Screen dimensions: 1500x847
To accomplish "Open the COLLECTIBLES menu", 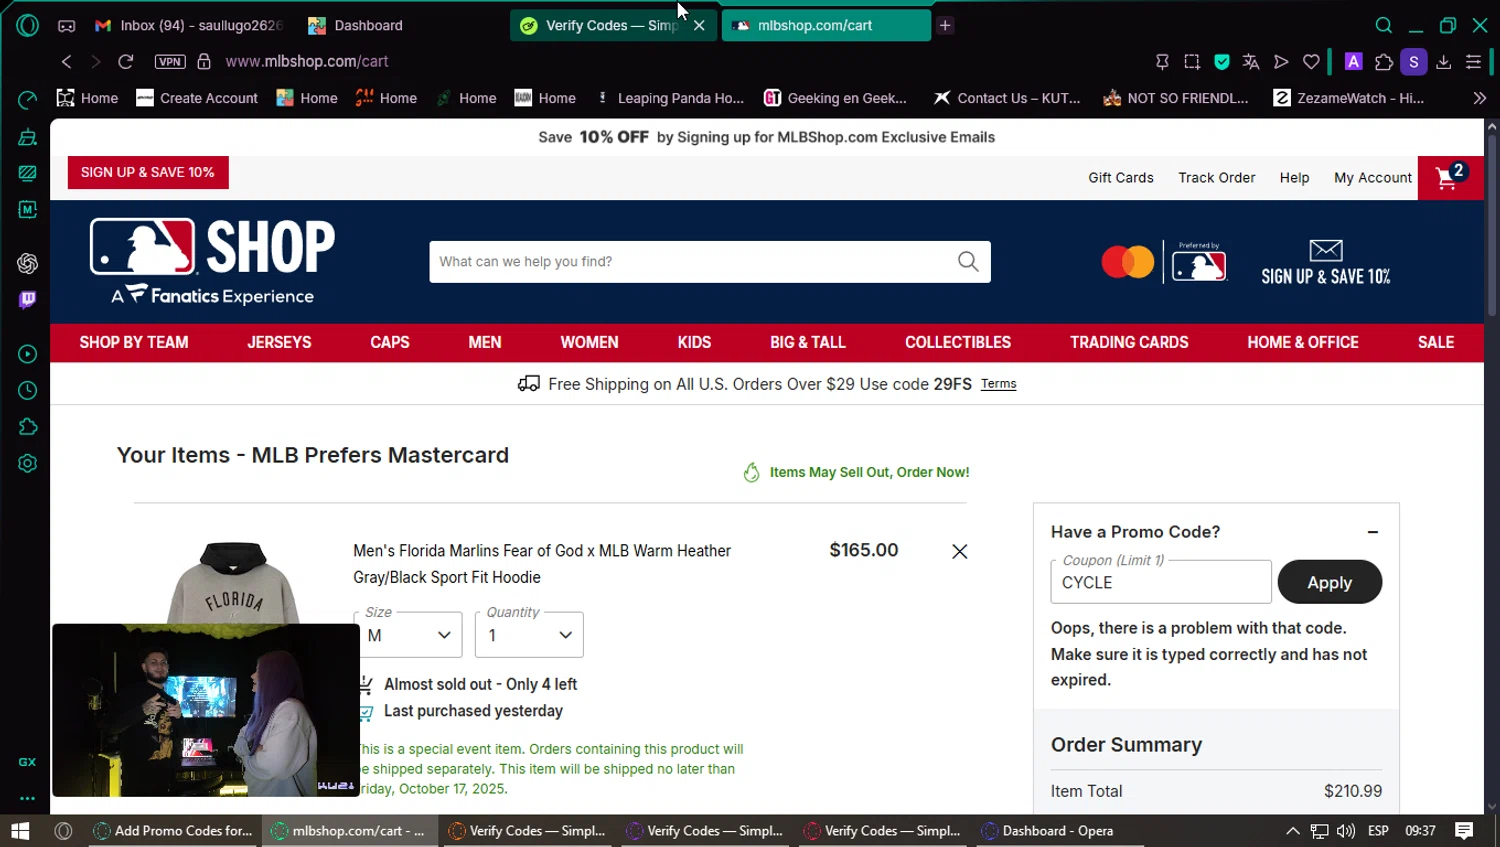I will tap(958, 342).
